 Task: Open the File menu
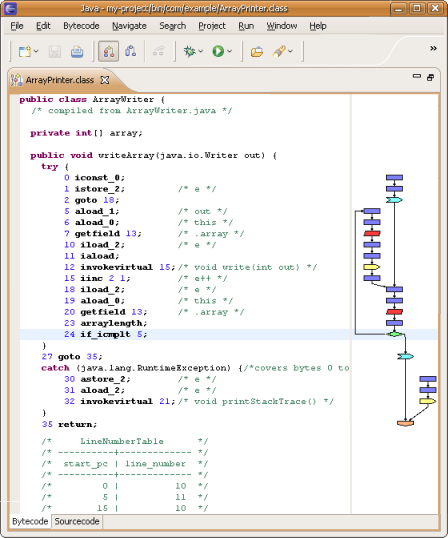(17, 26)
